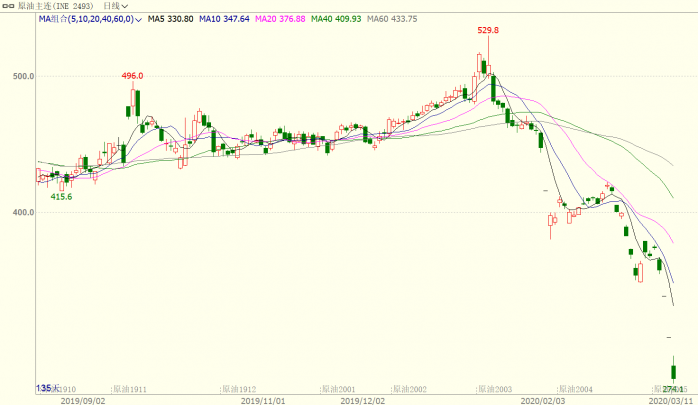
Task: Click the 496.0 peak price label
Action: tap(132, 76)
